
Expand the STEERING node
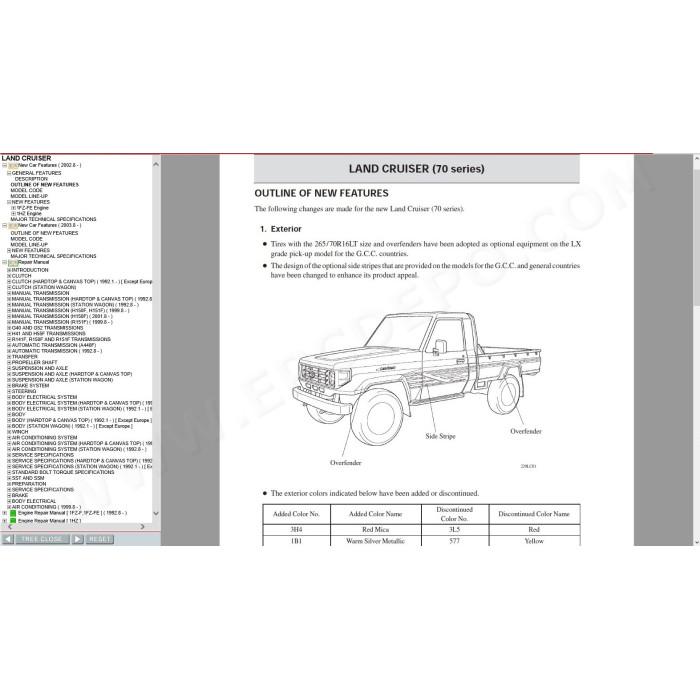click(x=9, y=392)
